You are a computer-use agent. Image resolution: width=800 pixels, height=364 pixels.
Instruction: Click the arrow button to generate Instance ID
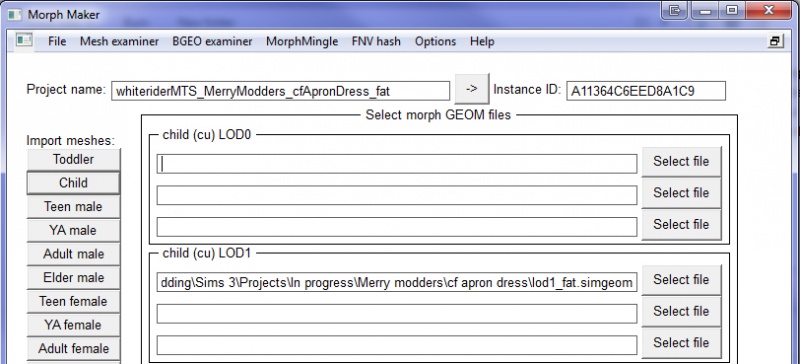tap(472, 89)
